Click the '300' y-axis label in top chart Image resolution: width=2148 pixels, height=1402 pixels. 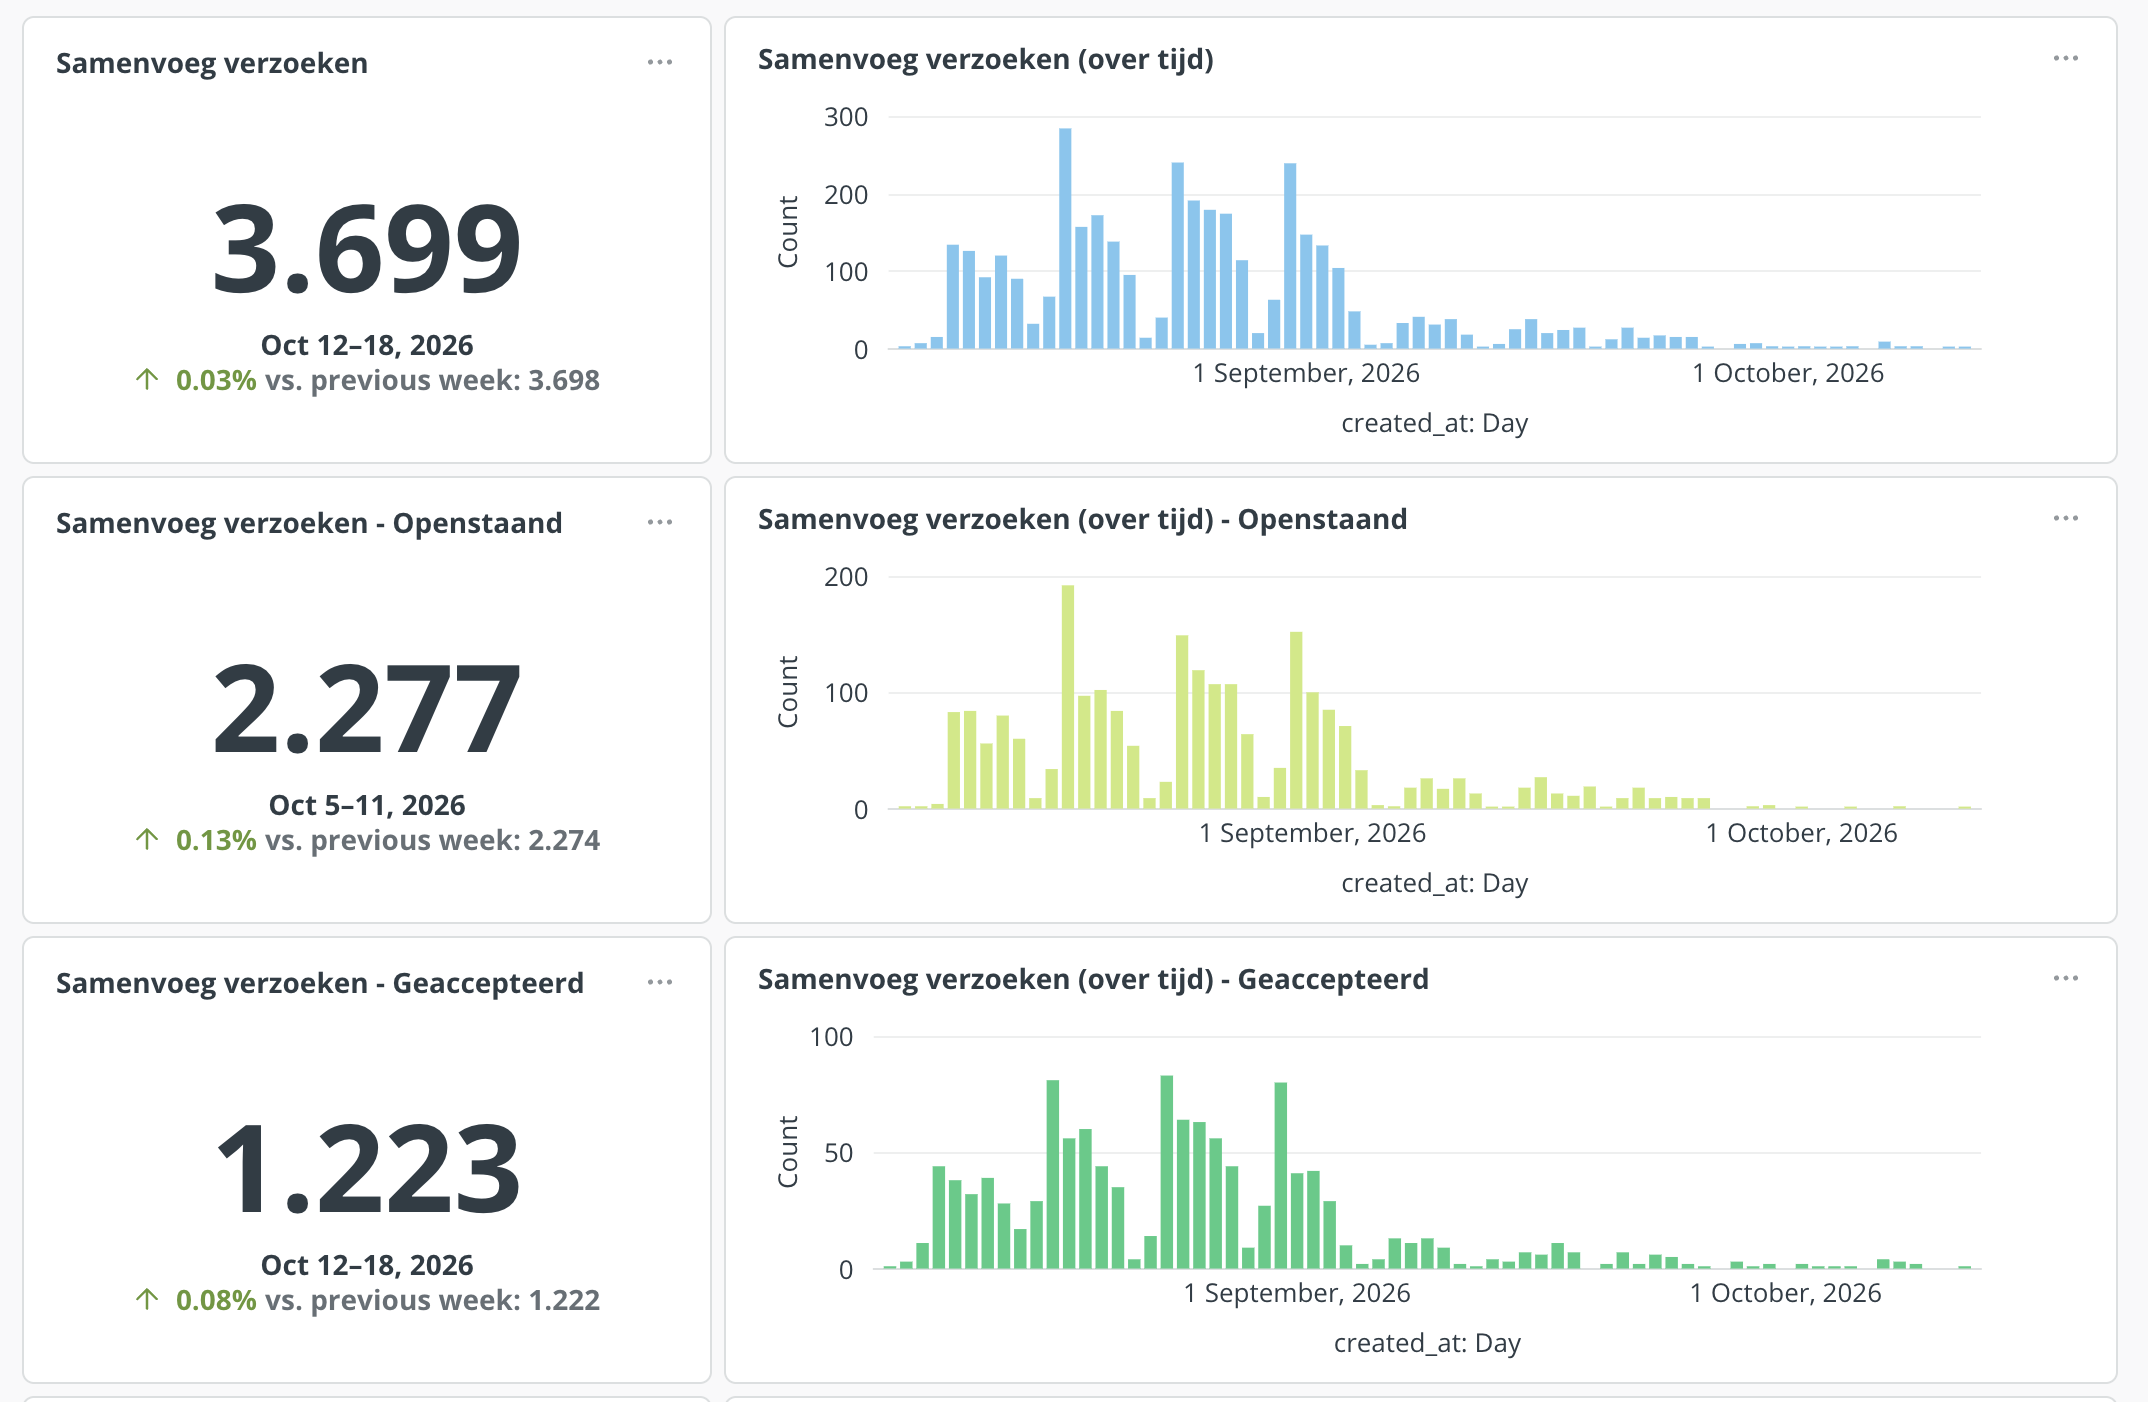(846, 117)
